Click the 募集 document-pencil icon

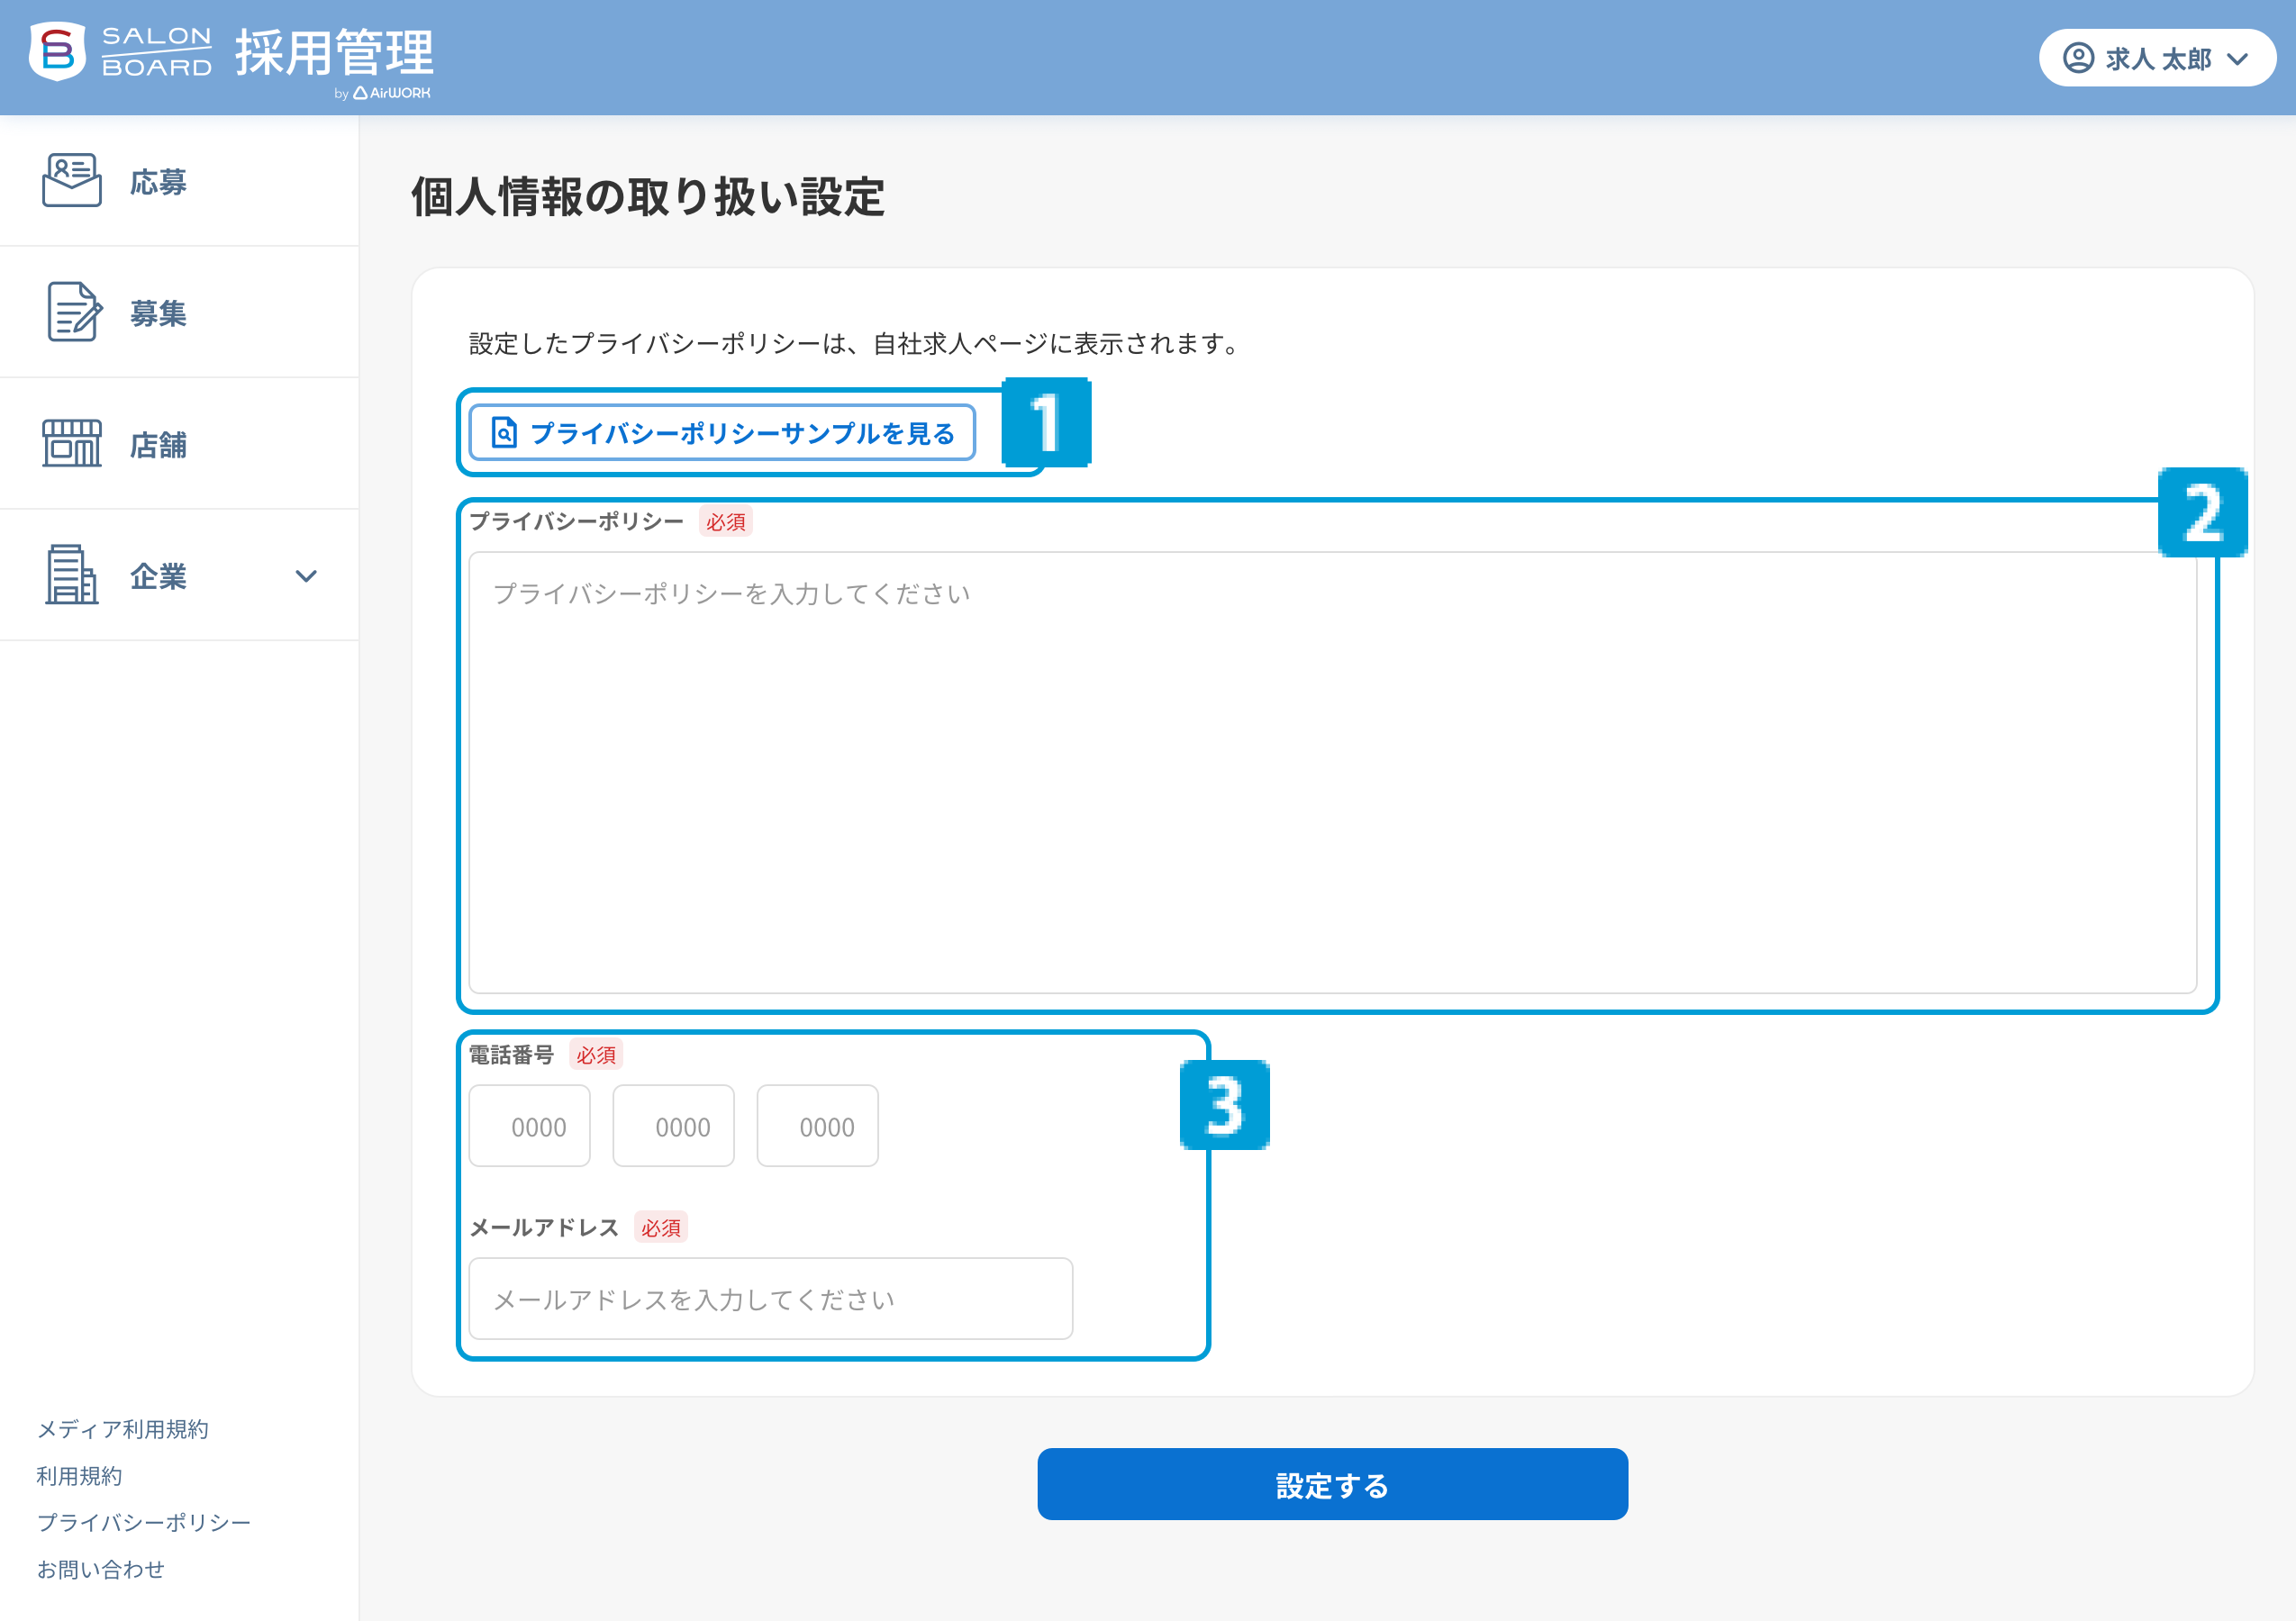click(x=74, y=312)
